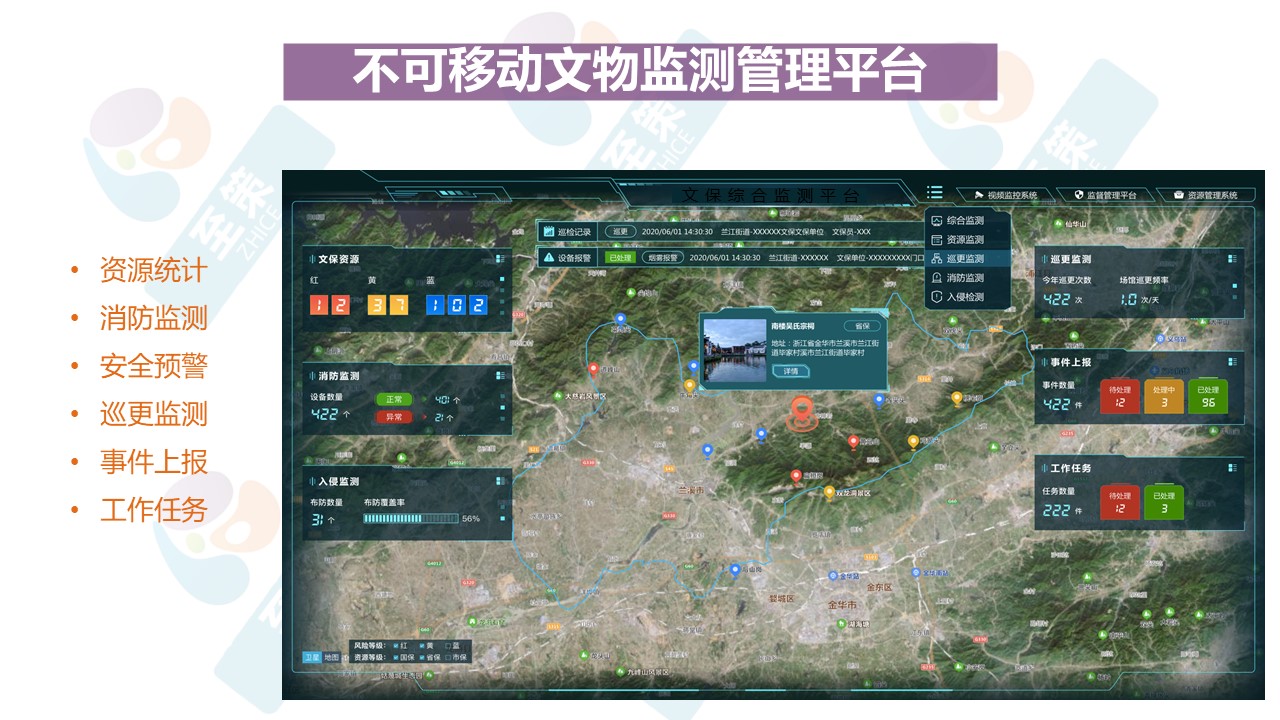
Task: Enable the 蓝 risk level checkbox
Action: coord(448,646)
